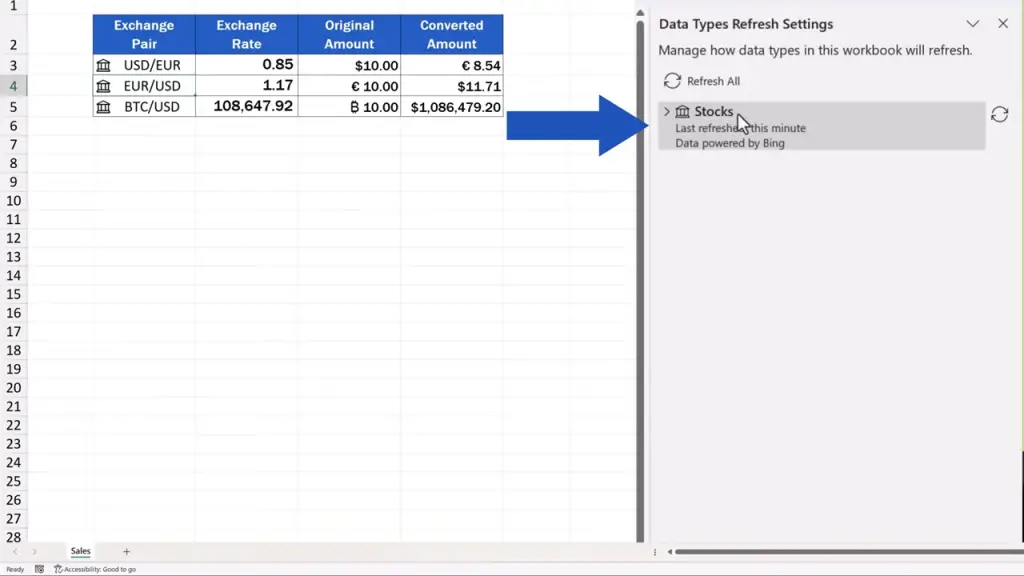This screenshot has width=1024, height=576.
Task: Select row 5 header
Action: point(13,107)
